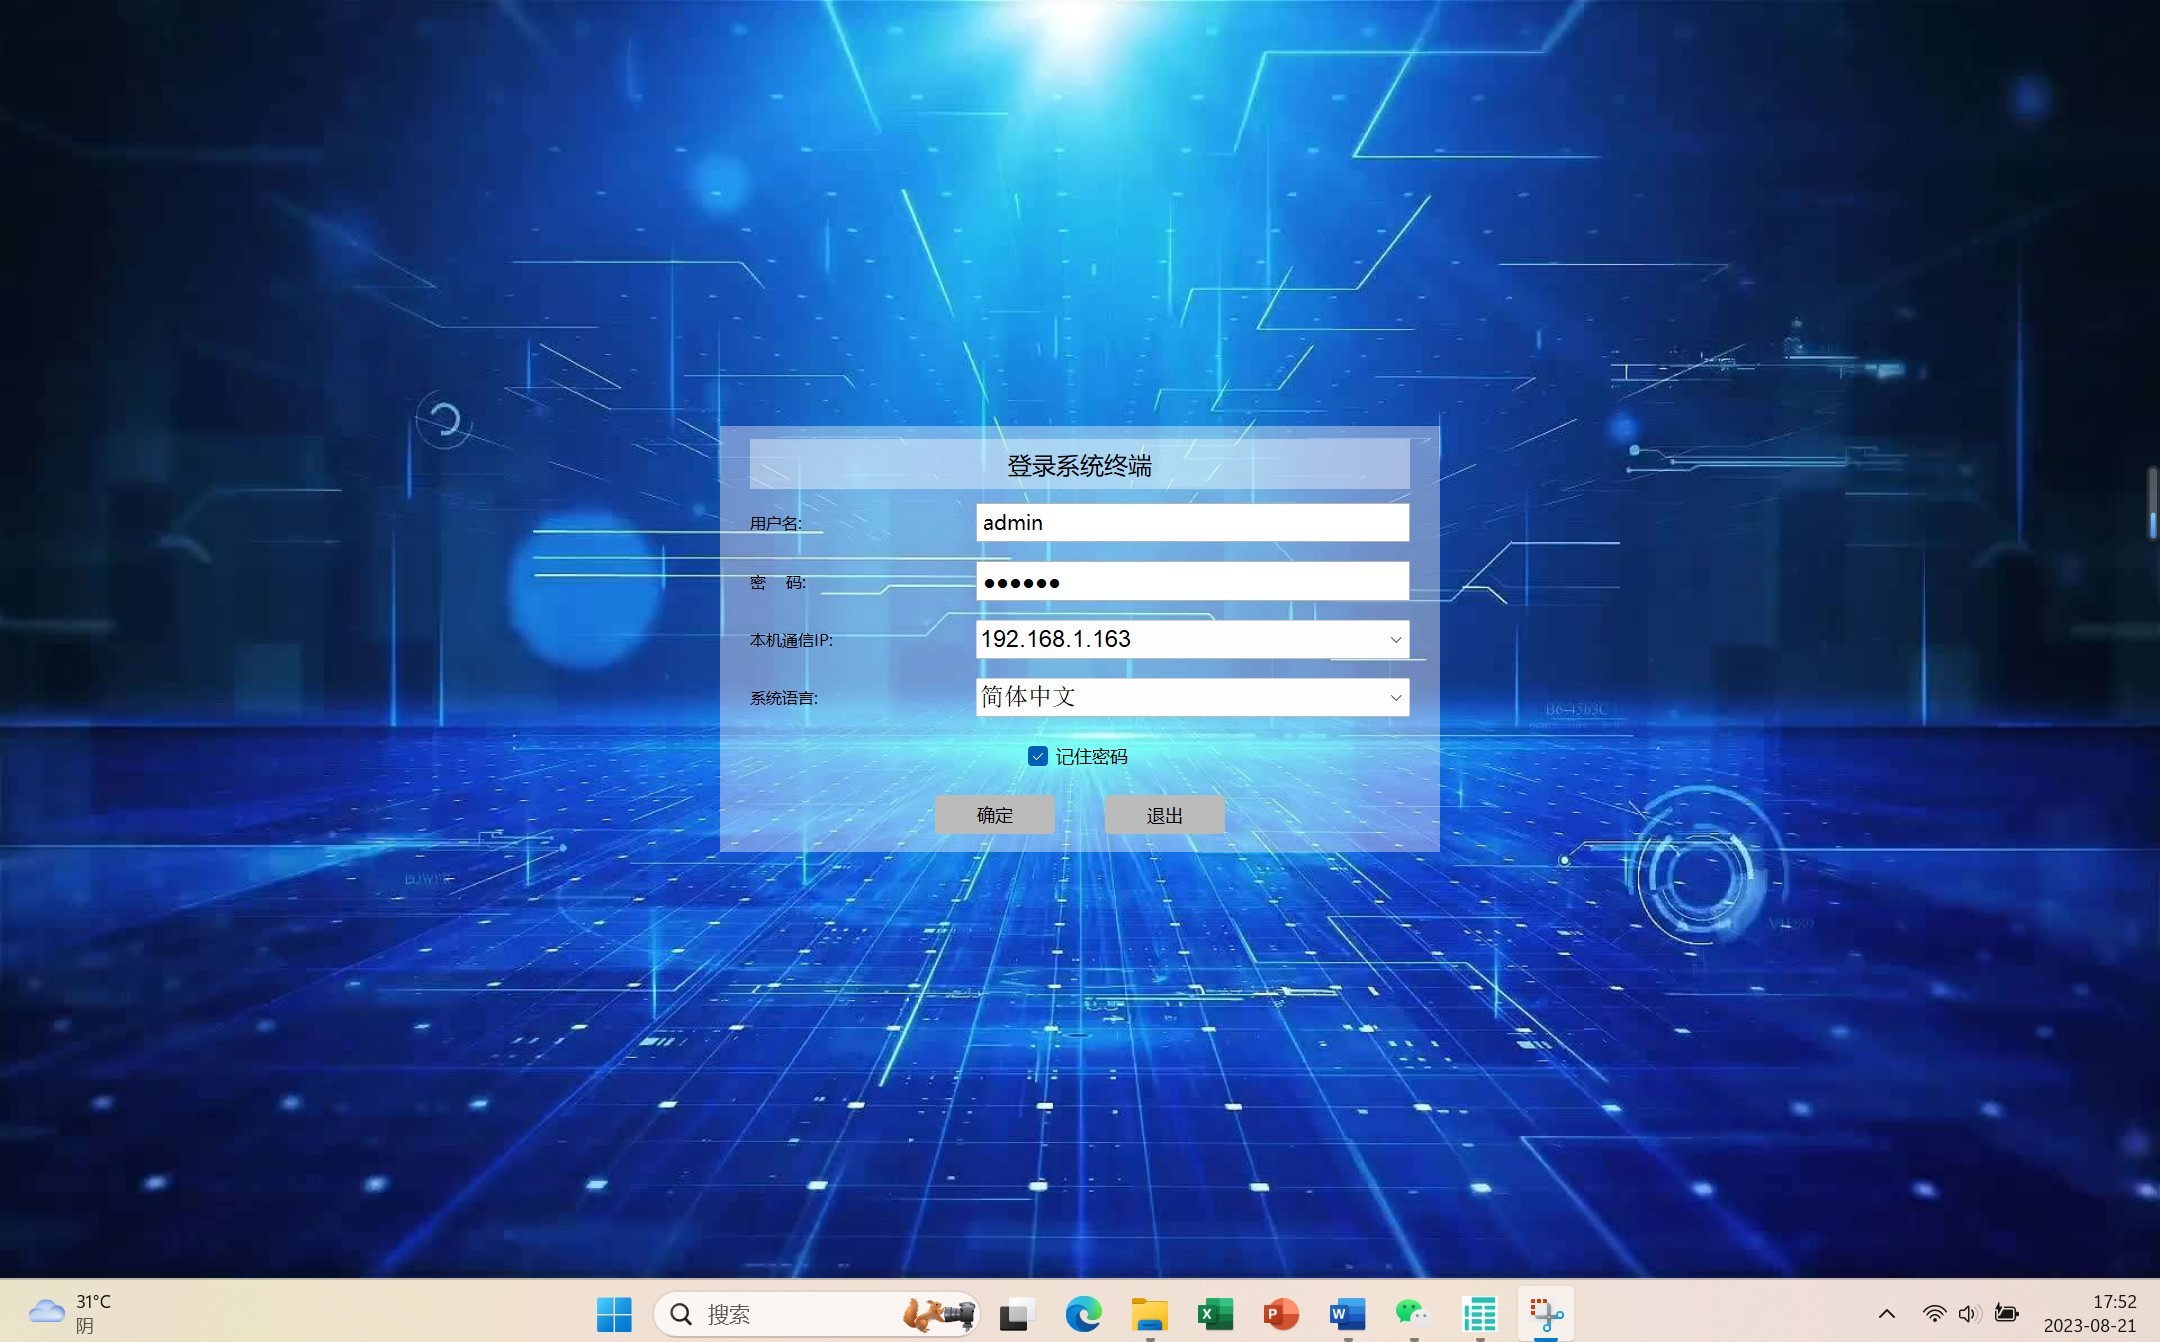Click the 退出 button
This screenshot has height=1342, width=2160.
click(x=1164, y=815)
